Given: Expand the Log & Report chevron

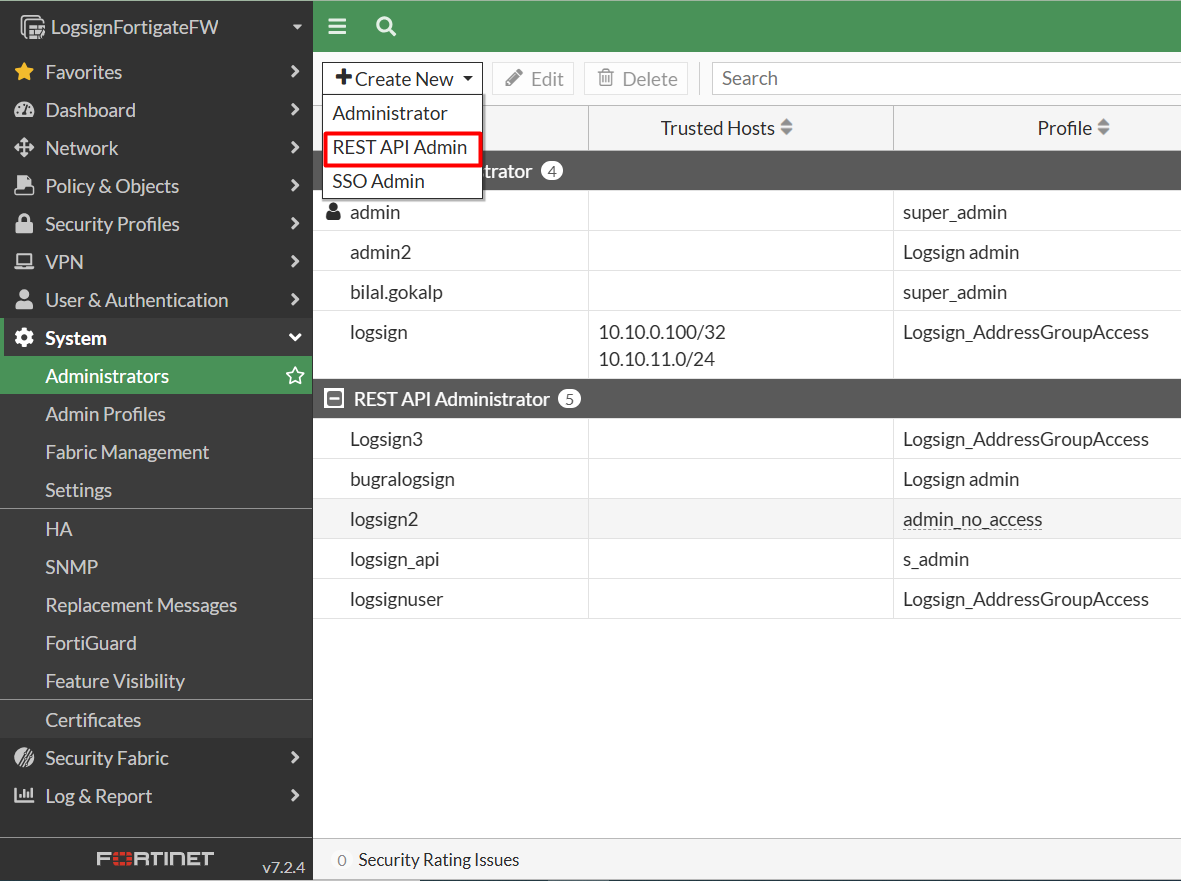Looking at the screenshot, I should tap(294, 795).
